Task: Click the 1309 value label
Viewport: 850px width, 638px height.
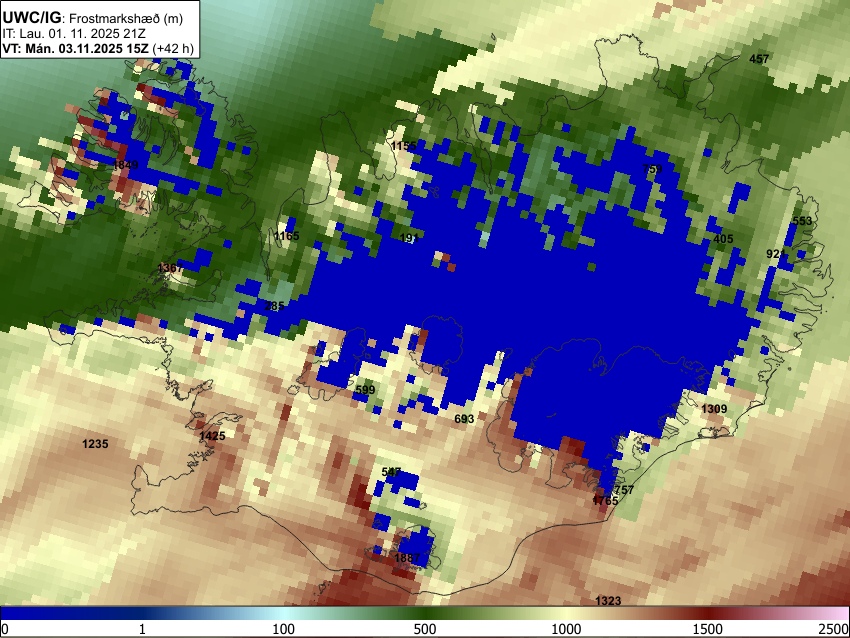Action: [714, 409]
